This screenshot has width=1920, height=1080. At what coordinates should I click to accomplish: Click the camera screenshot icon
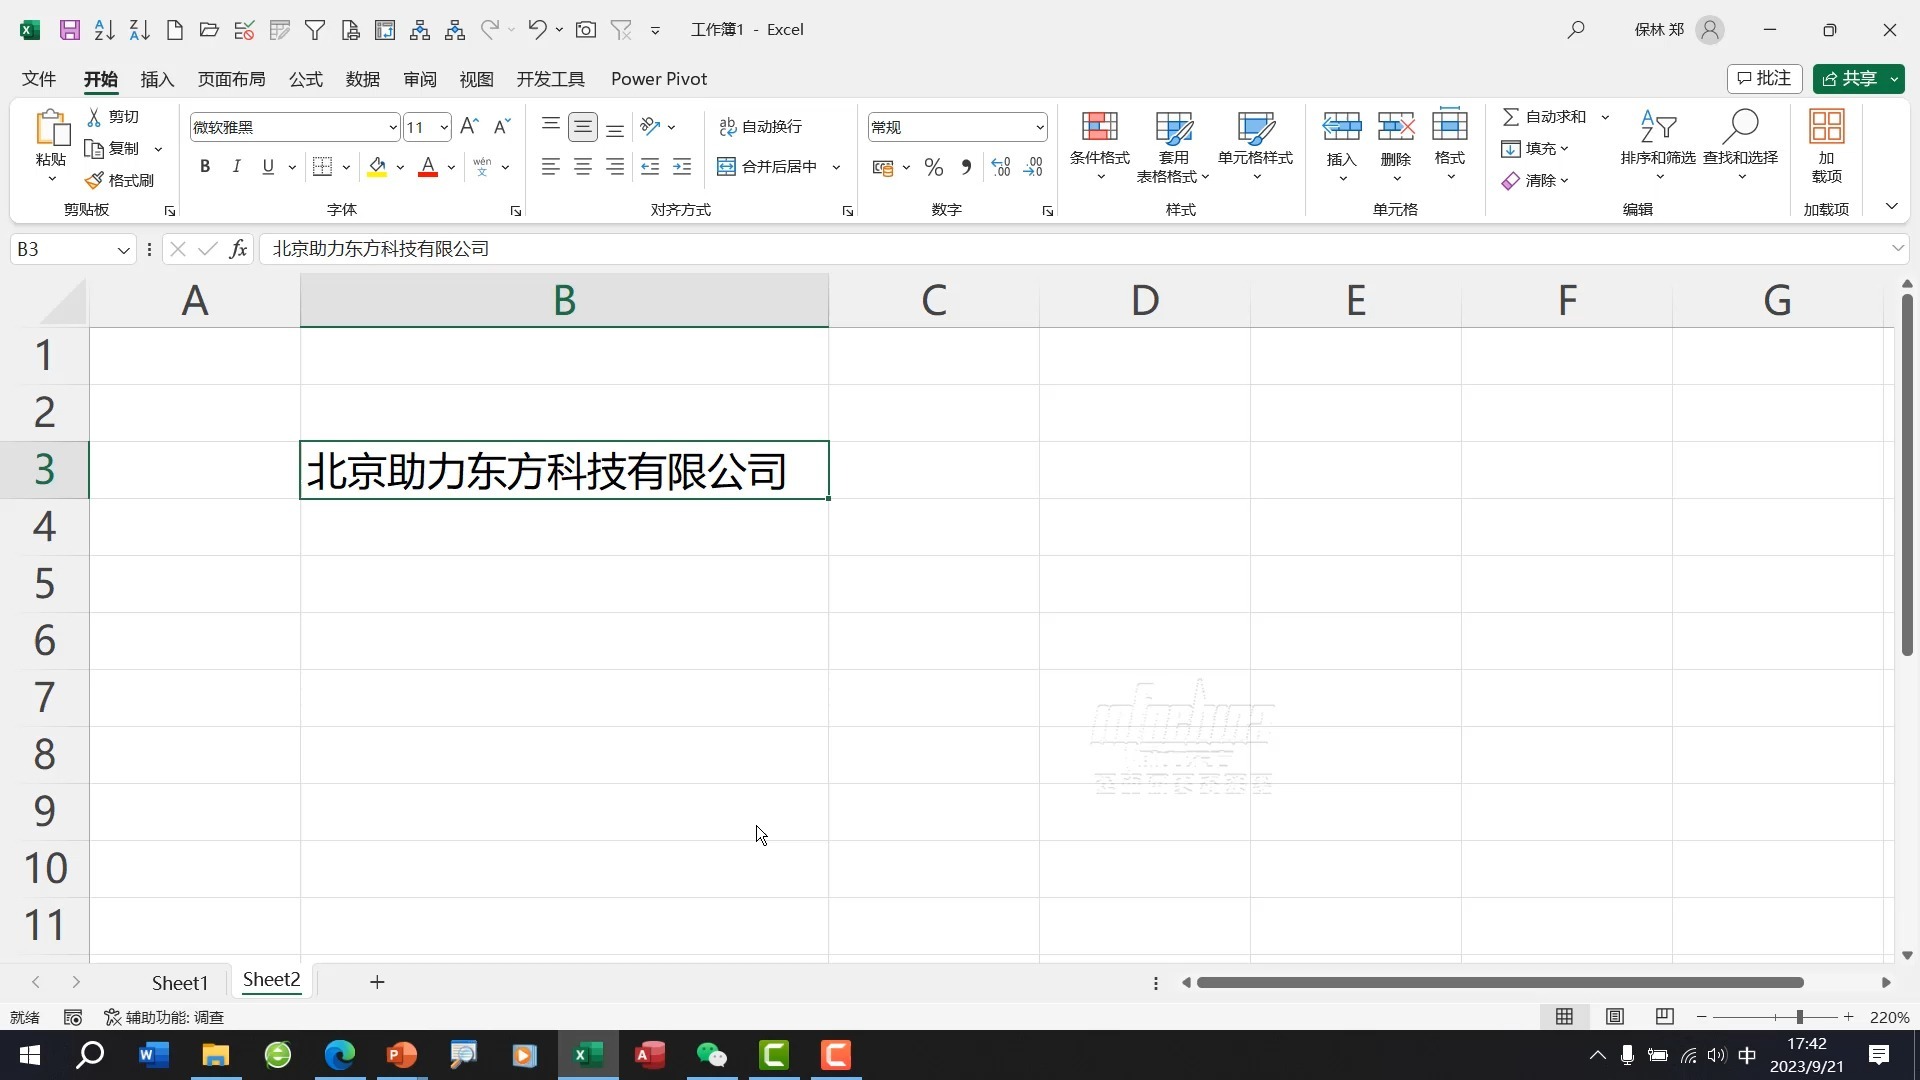tap(586, 30)
